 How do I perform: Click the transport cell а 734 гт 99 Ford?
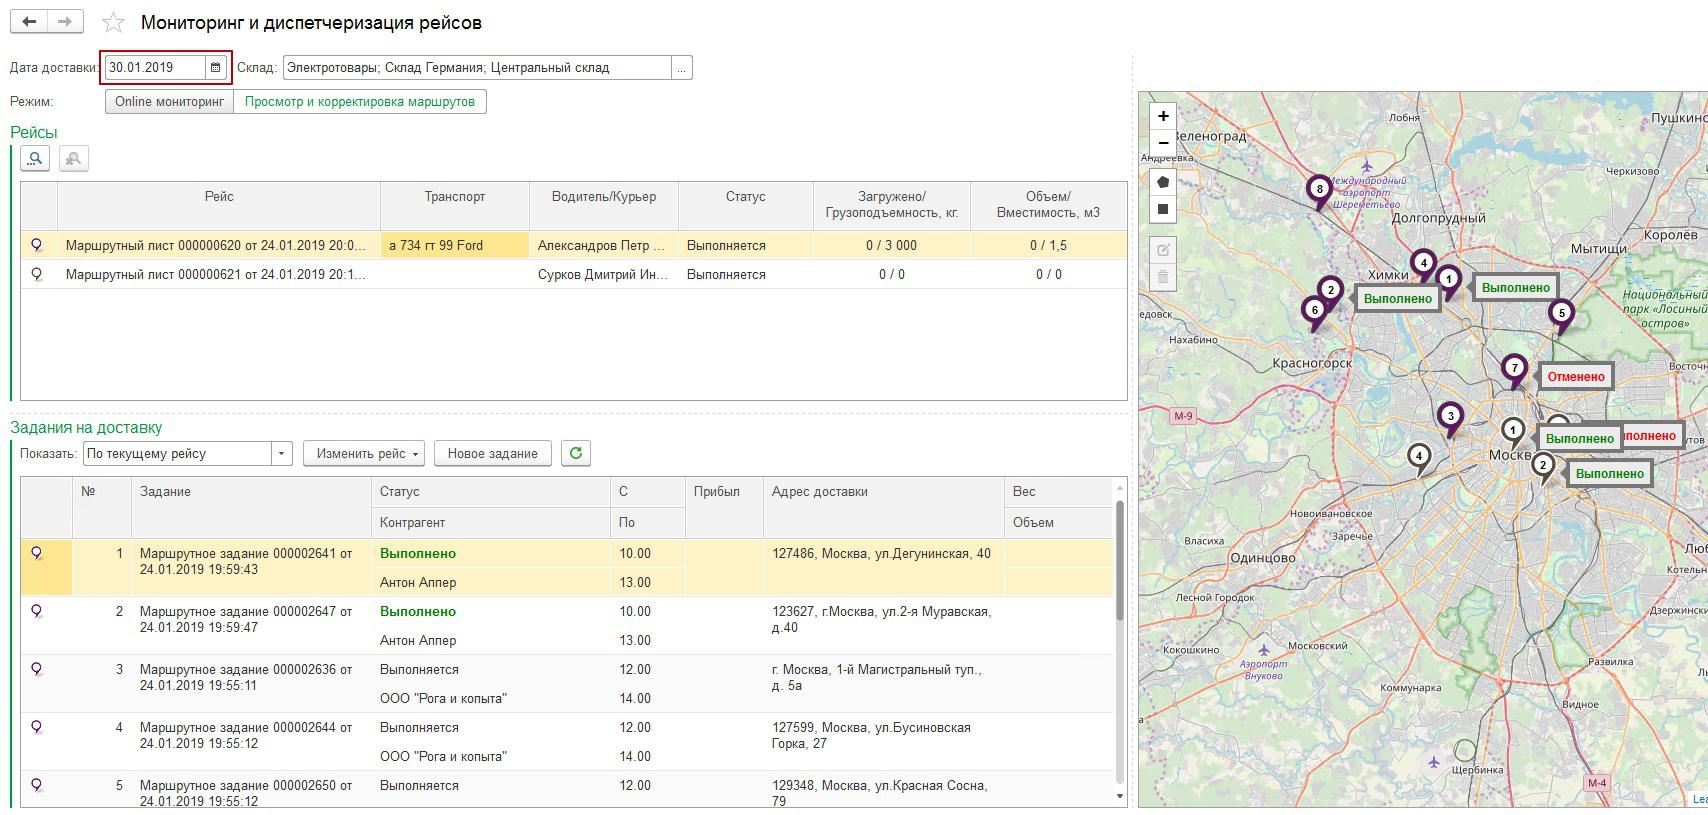point(455,245)
